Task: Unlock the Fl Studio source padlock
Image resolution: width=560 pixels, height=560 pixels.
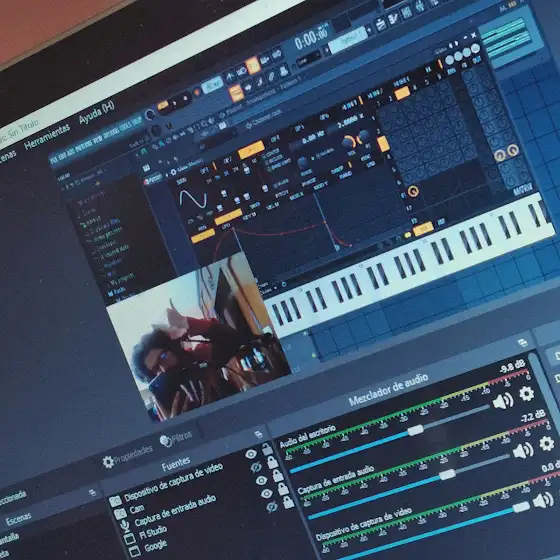Action: (x=283, y=489)
